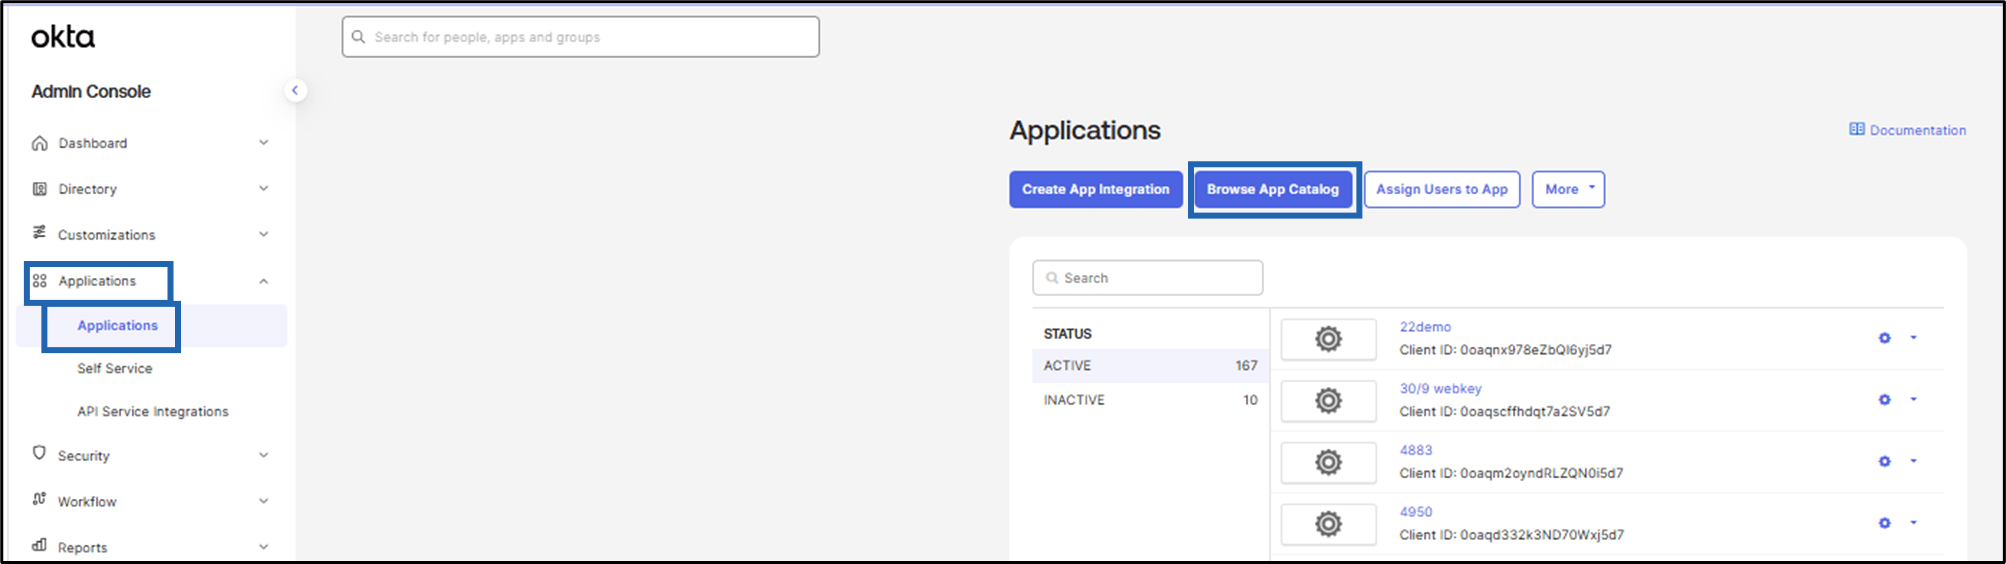Click the Directory icon in the sidebar
Viewport: 2006px width, 564px height.
pyautogui.click(x=40, y=189)
